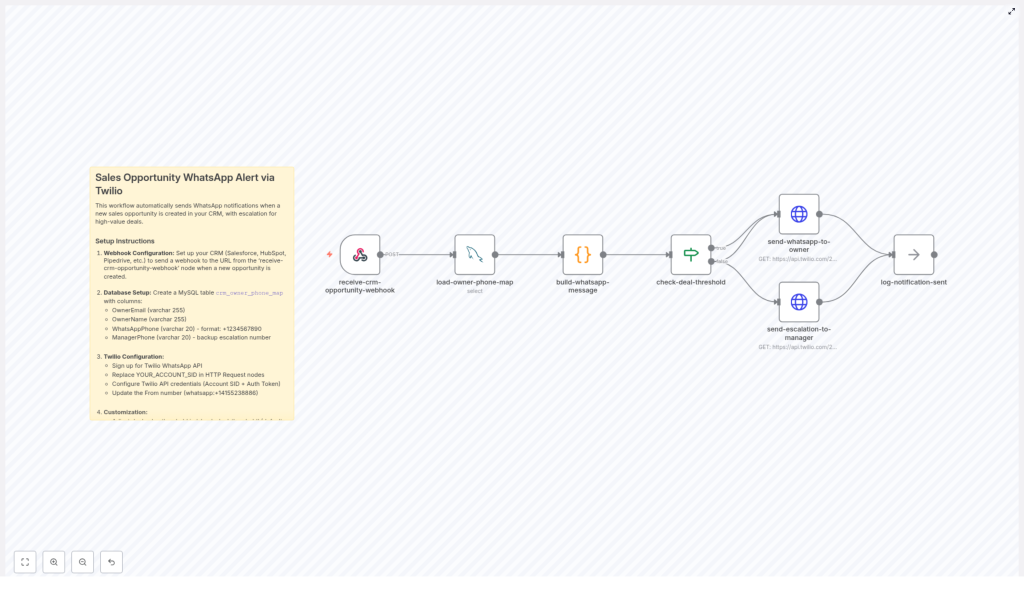This screenshot has height=601, width=1024.
Task: Select the receive-crm-opportunity-webhook node icon
Action: 360,255
